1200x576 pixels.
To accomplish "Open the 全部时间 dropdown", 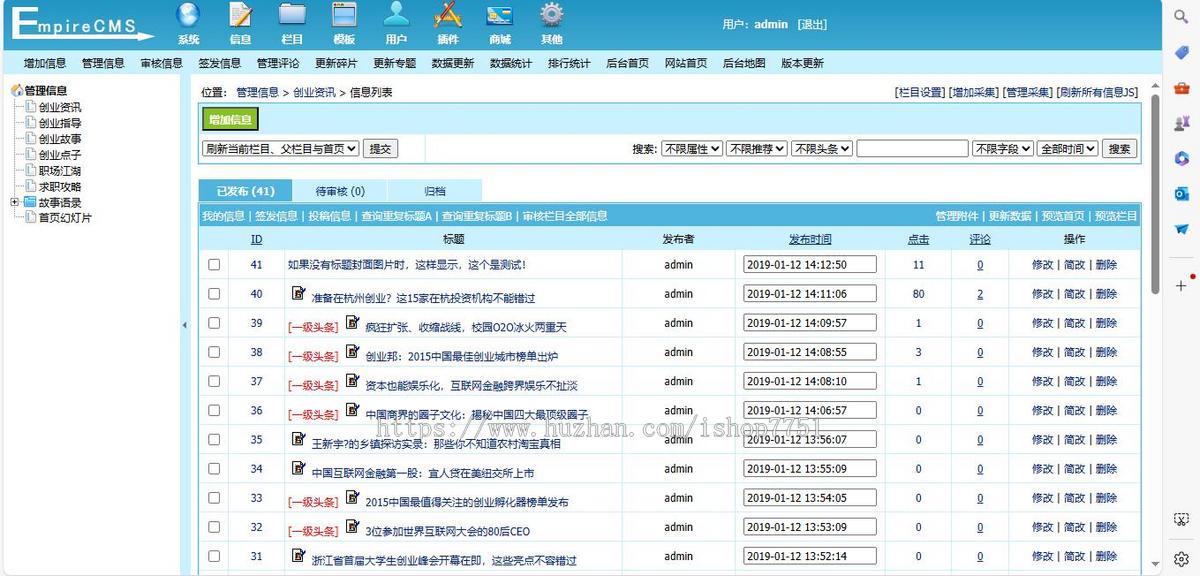I will [1068, 148].
